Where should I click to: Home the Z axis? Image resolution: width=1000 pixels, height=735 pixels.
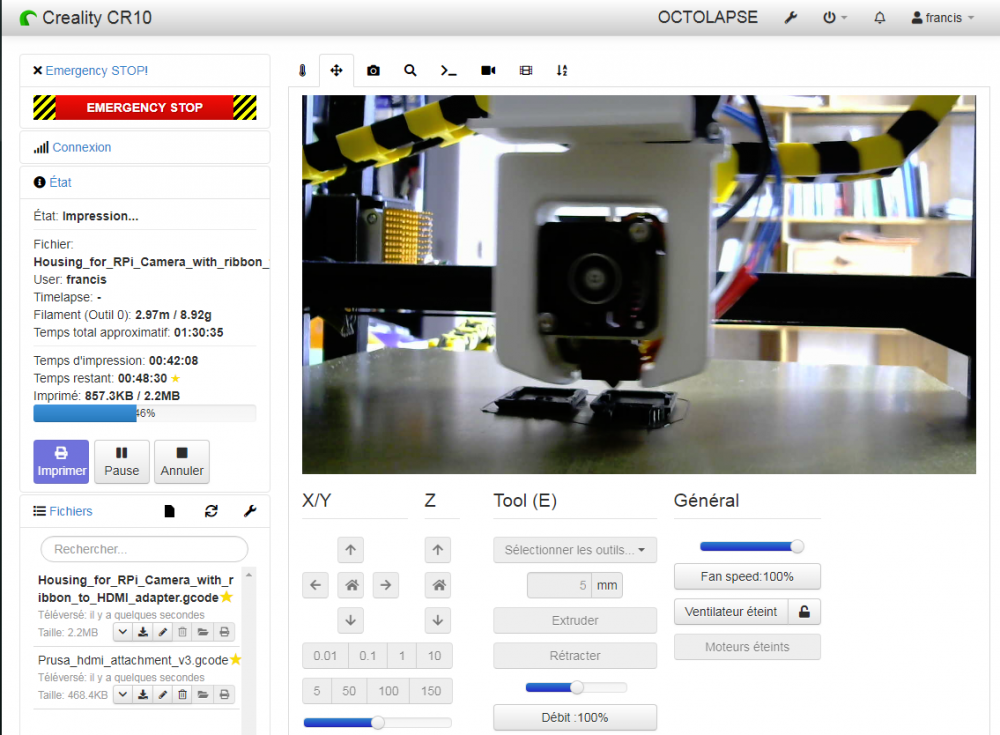(438, 585)
